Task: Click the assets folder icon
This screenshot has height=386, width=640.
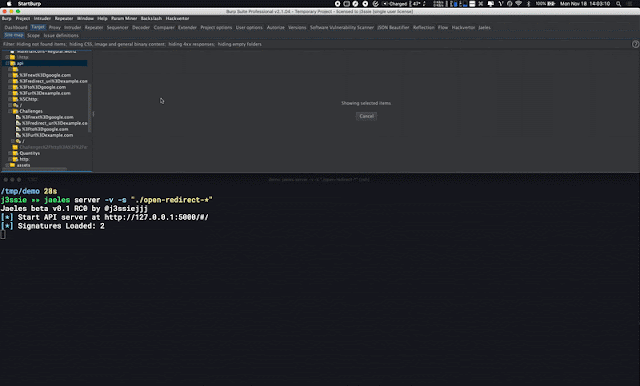Action: pos(13,165)
